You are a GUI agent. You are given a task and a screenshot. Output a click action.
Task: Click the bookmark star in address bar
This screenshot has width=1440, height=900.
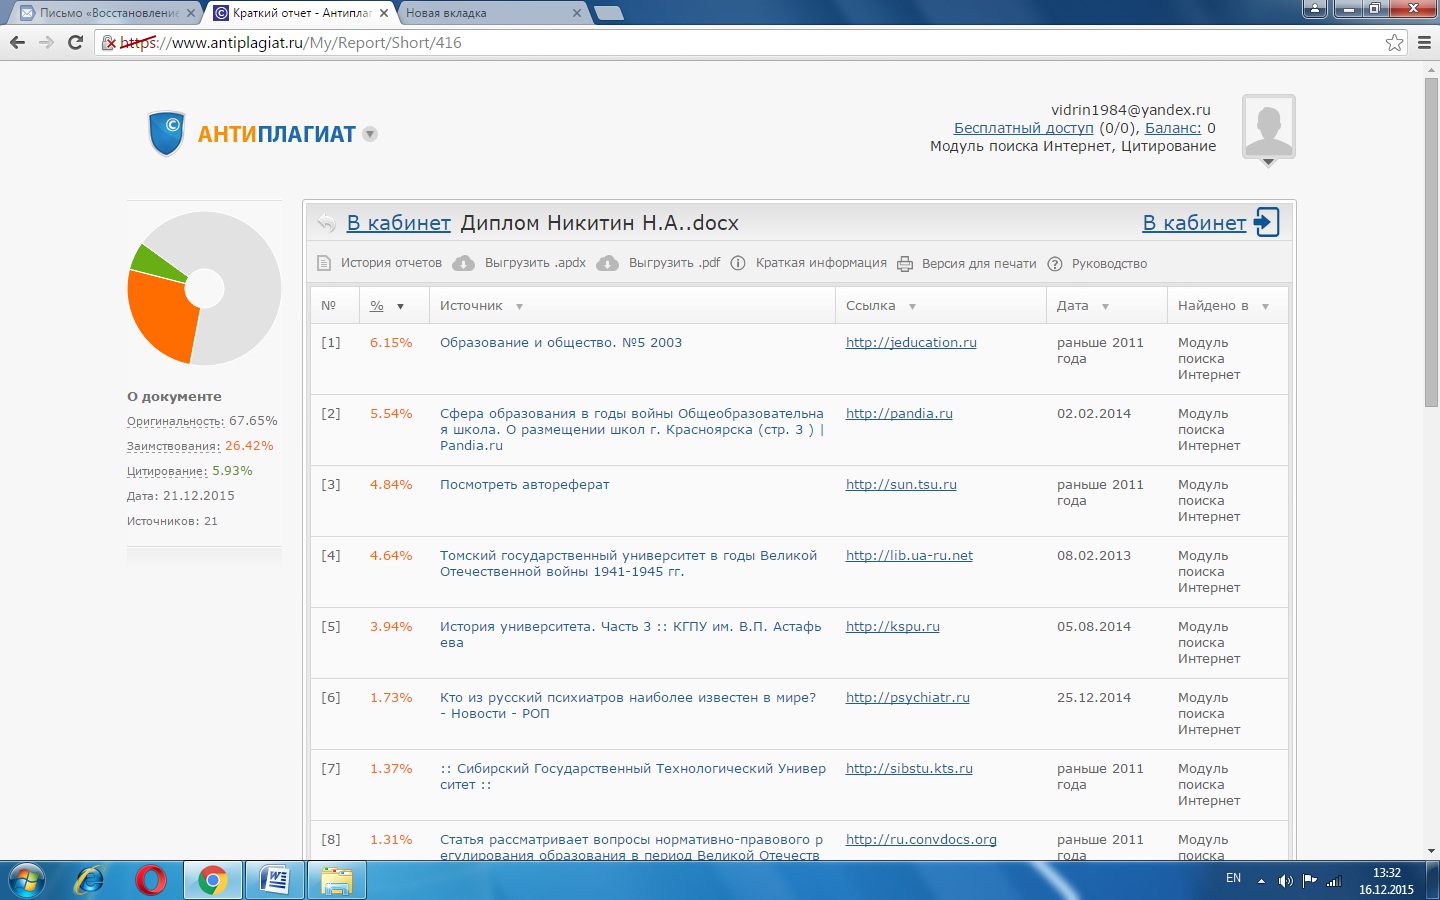(x=1394, y=43)
